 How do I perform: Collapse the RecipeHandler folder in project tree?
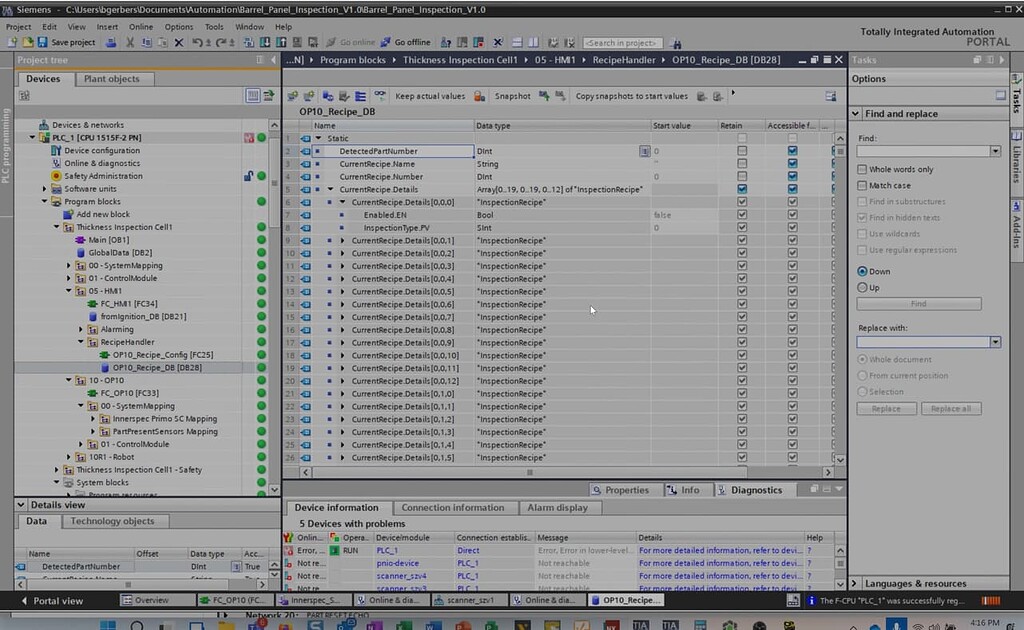pyautogui.click(x=80, y=341)
